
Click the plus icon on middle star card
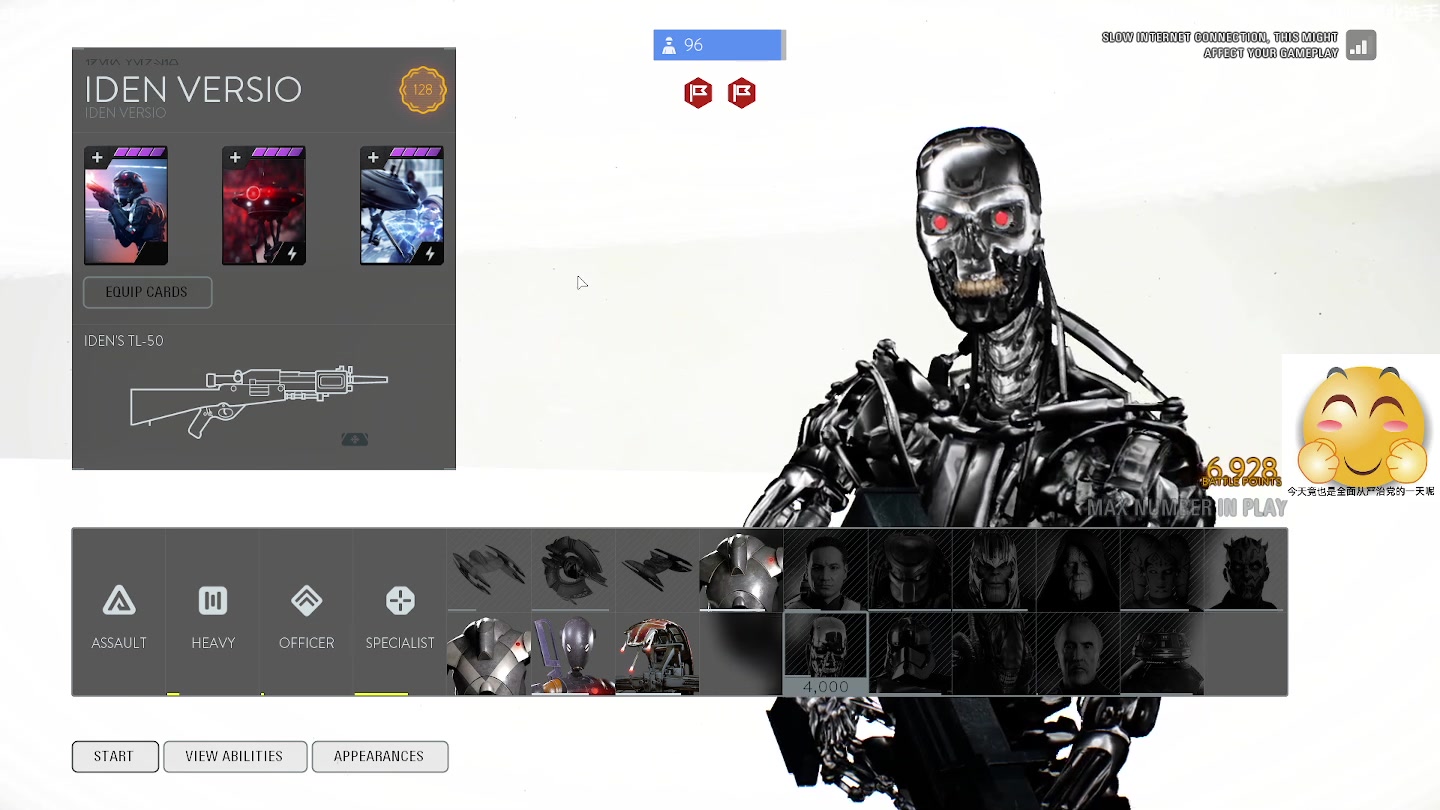pyautogui.click(x=235, y=157)
